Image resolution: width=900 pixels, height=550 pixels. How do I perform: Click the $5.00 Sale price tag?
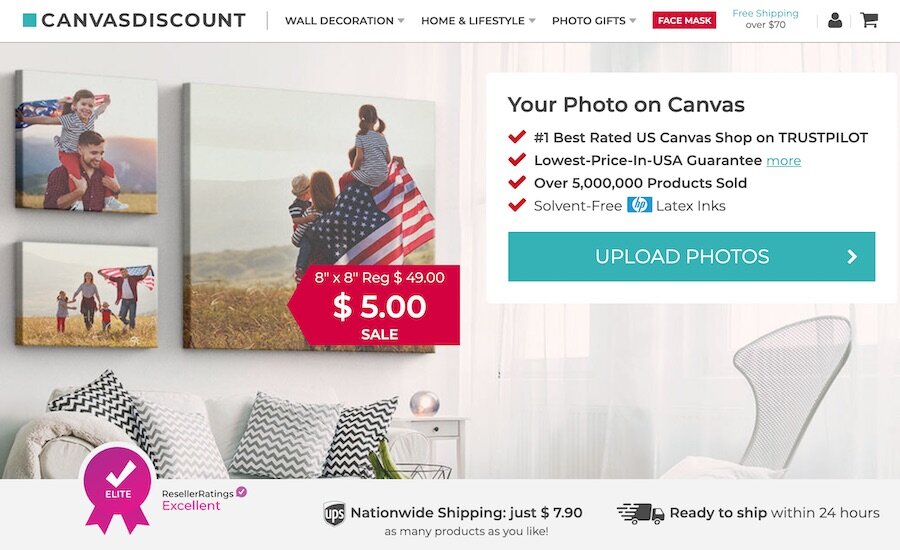coord(374,305)
